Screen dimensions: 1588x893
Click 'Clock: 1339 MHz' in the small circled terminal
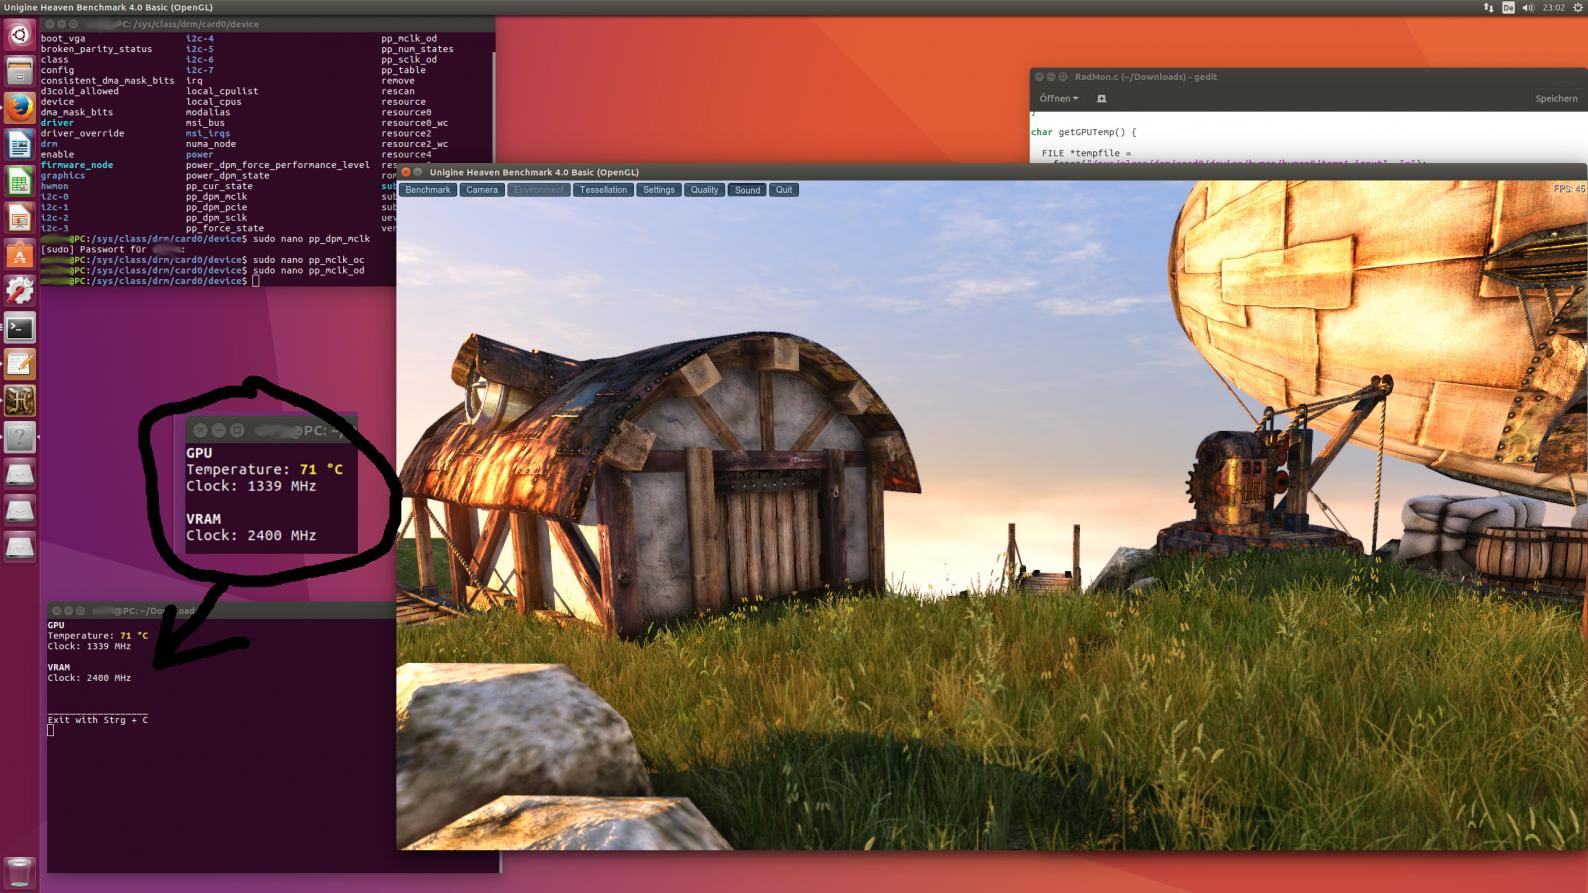coord(251,486)
